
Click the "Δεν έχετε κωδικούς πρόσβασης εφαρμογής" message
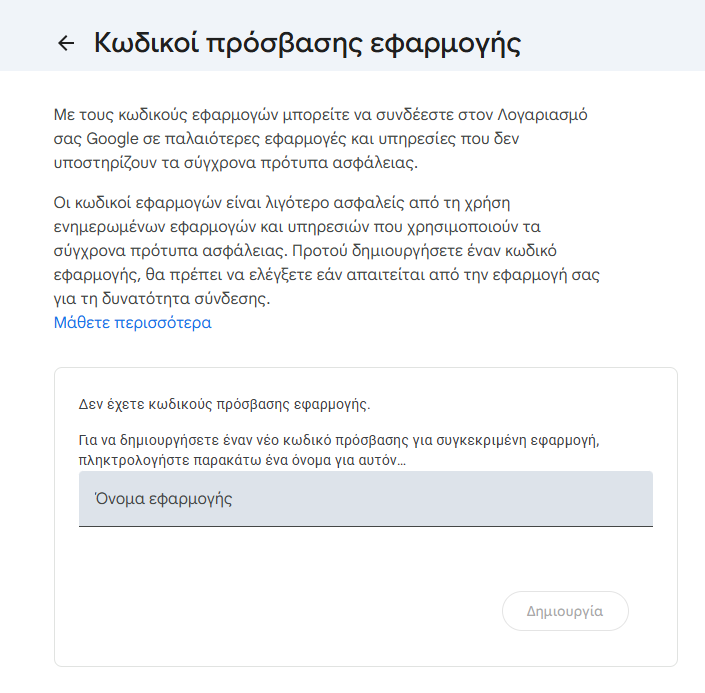(224, 405)
